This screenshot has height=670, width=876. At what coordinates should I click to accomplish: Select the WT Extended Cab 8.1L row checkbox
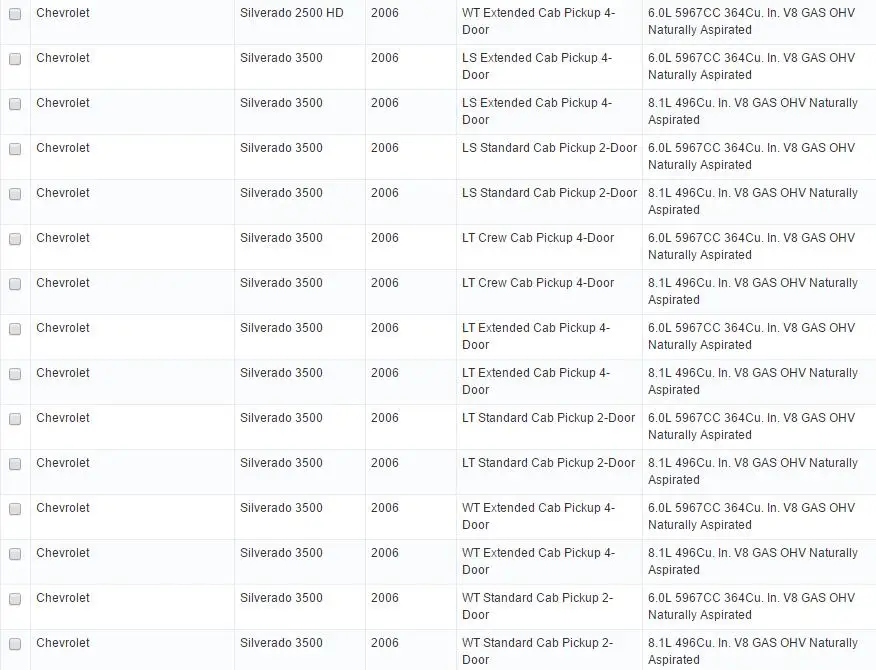15,554
